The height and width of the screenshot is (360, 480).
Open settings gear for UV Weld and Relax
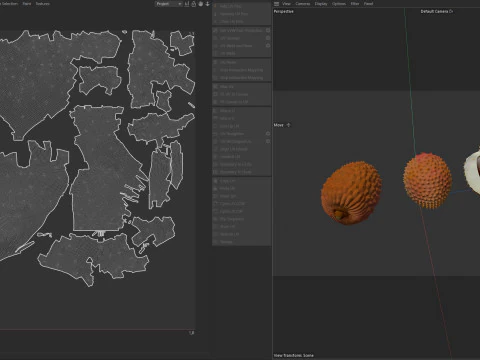(x=268, y=46)
